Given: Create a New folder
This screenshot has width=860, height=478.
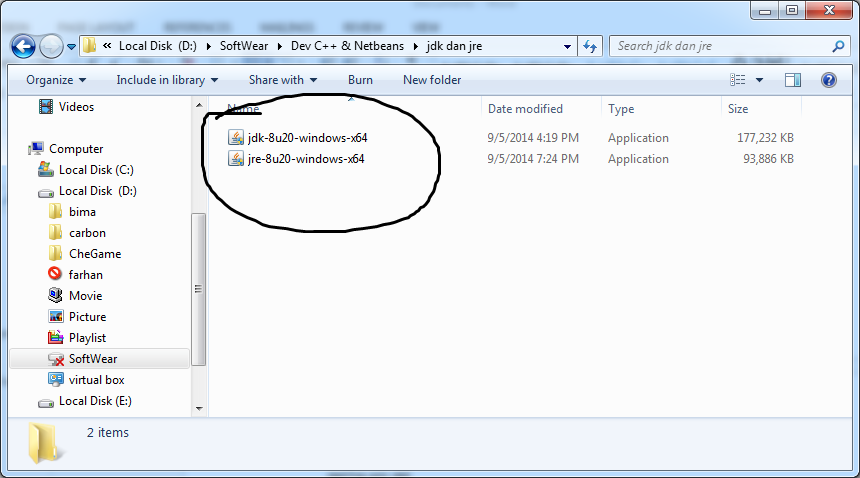Looking at the screenshot, I should coord(432,80).
